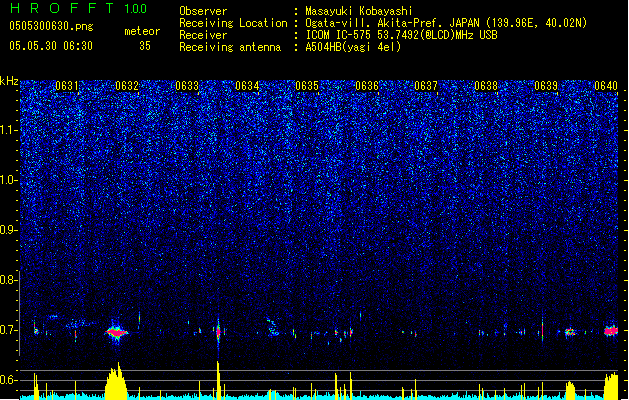Click the meteor count 35
Viewport: 629px width, 400px height.
pos(145,46)
